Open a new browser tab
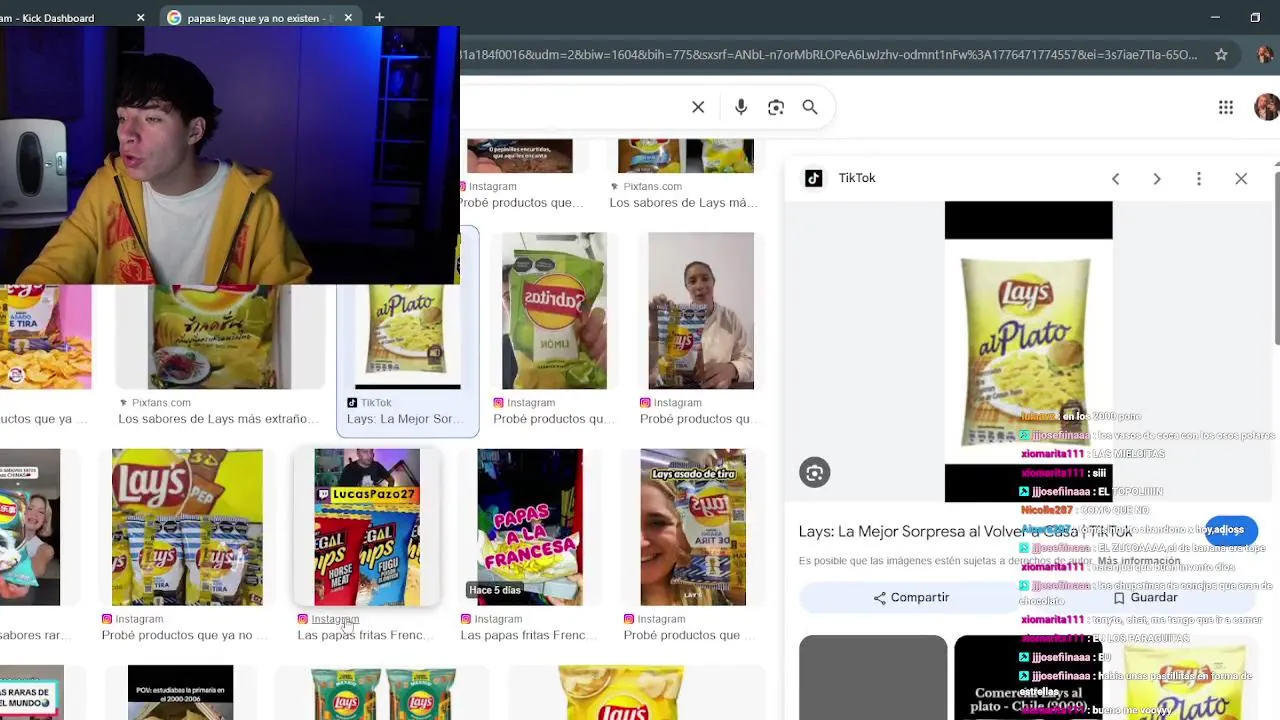Screen dimensions: 1280x720 [379, 17]
